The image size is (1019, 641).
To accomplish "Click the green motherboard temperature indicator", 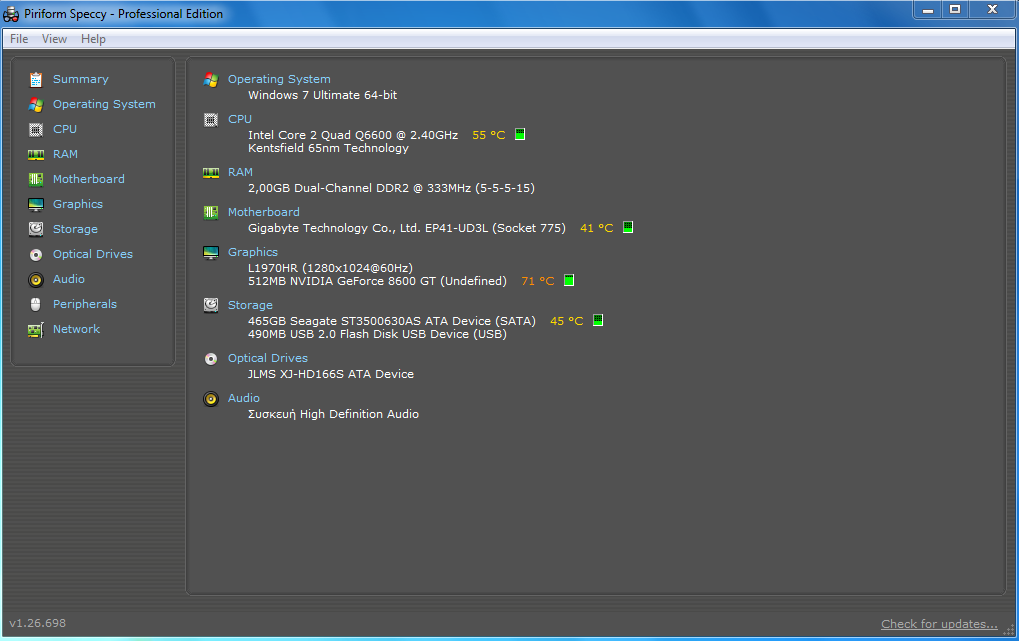I will pos(628,228).
